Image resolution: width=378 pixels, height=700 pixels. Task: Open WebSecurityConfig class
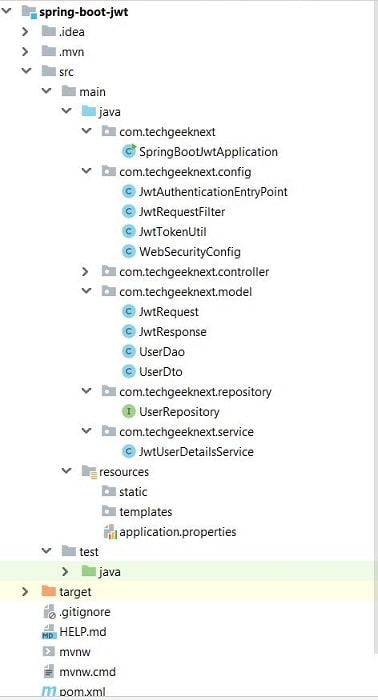(190, 252)
